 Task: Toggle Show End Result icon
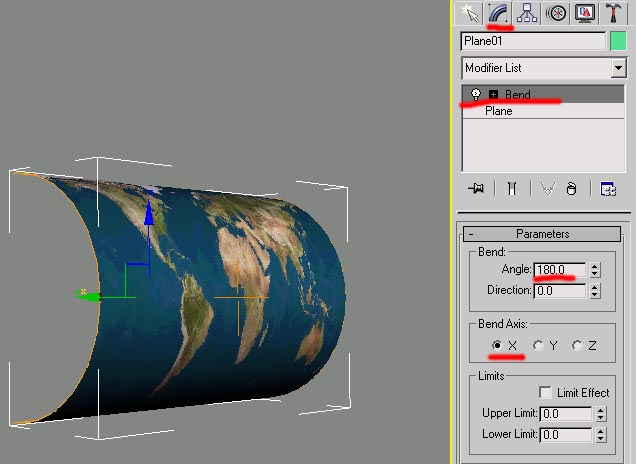point(512,189)
